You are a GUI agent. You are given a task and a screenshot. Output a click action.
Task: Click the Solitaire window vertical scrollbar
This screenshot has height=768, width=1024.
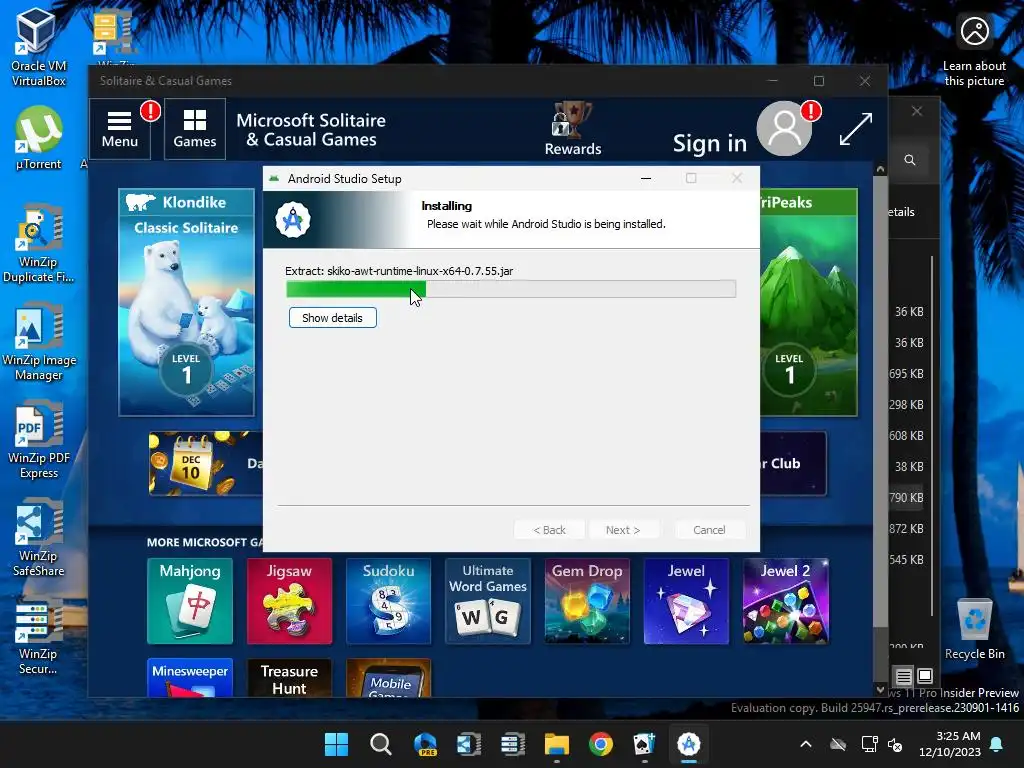point(880,400)
